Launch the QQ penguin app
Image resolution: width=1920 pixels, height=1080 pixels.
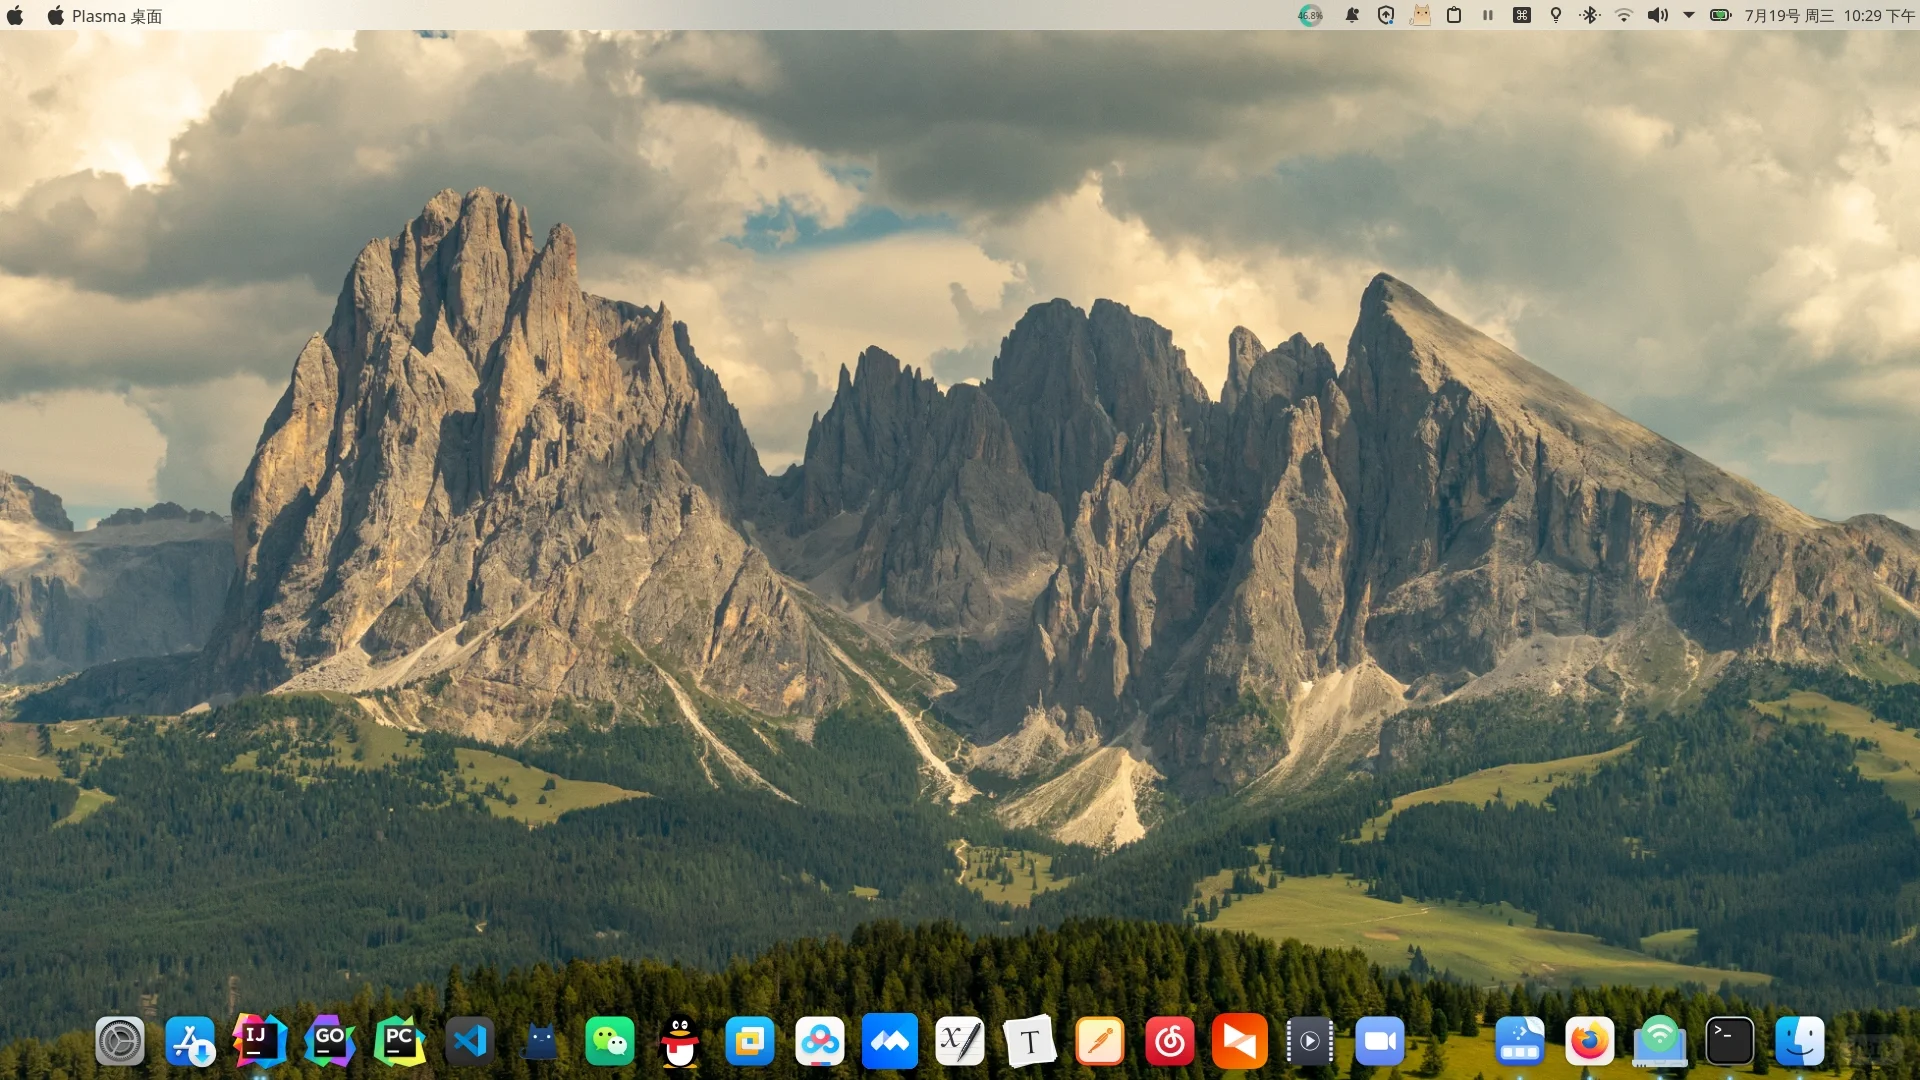coord(679,1040)
